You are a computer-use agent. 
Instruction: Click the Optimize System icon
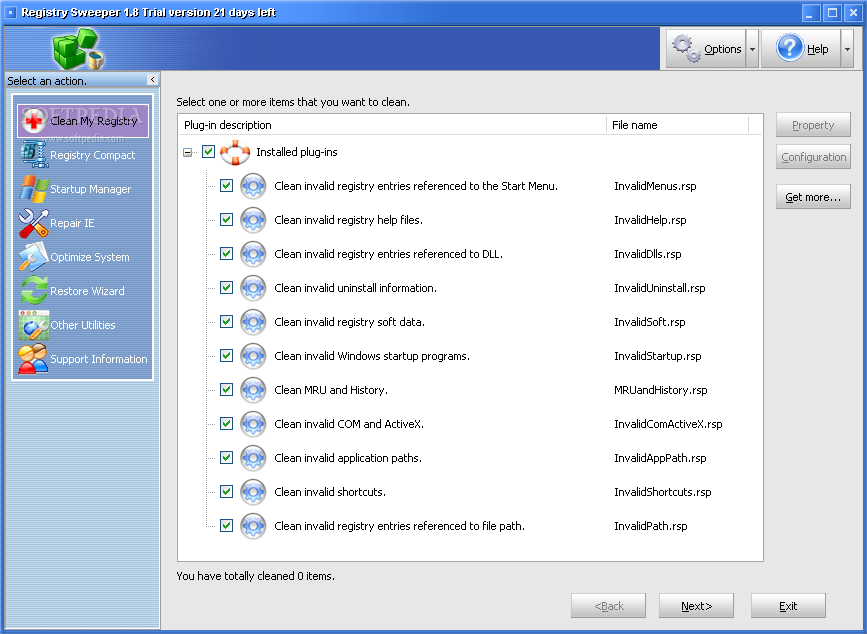33,256
